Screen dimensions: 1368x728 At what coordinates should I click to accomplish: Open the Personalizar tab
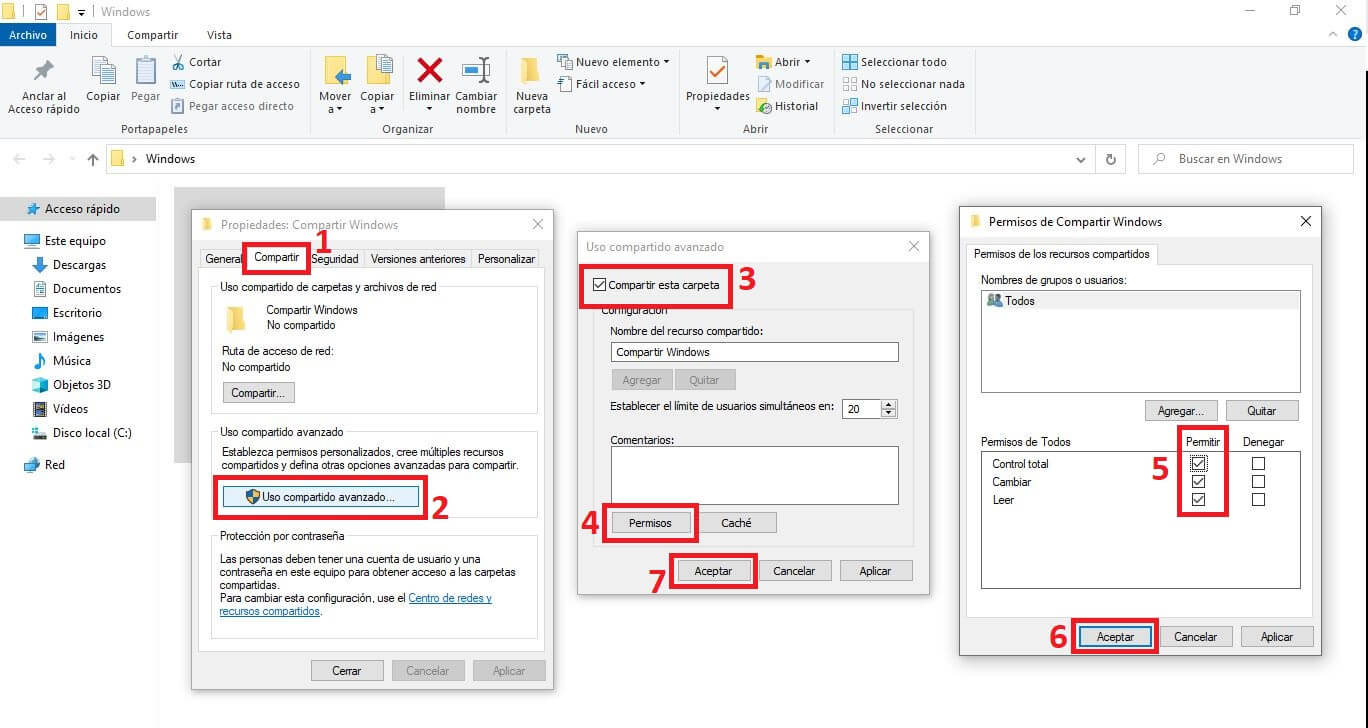506,258
